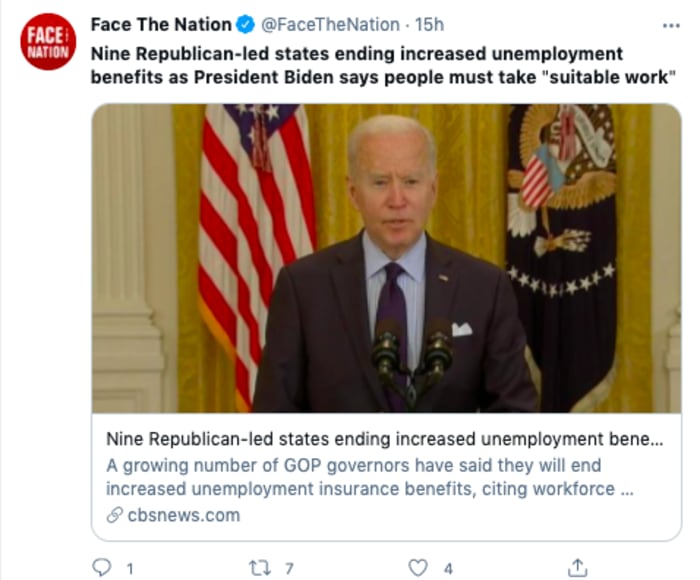700x580 pixels.
Task: Click the bold tweet text about unemployment benefits
Action: coord(380,66)
